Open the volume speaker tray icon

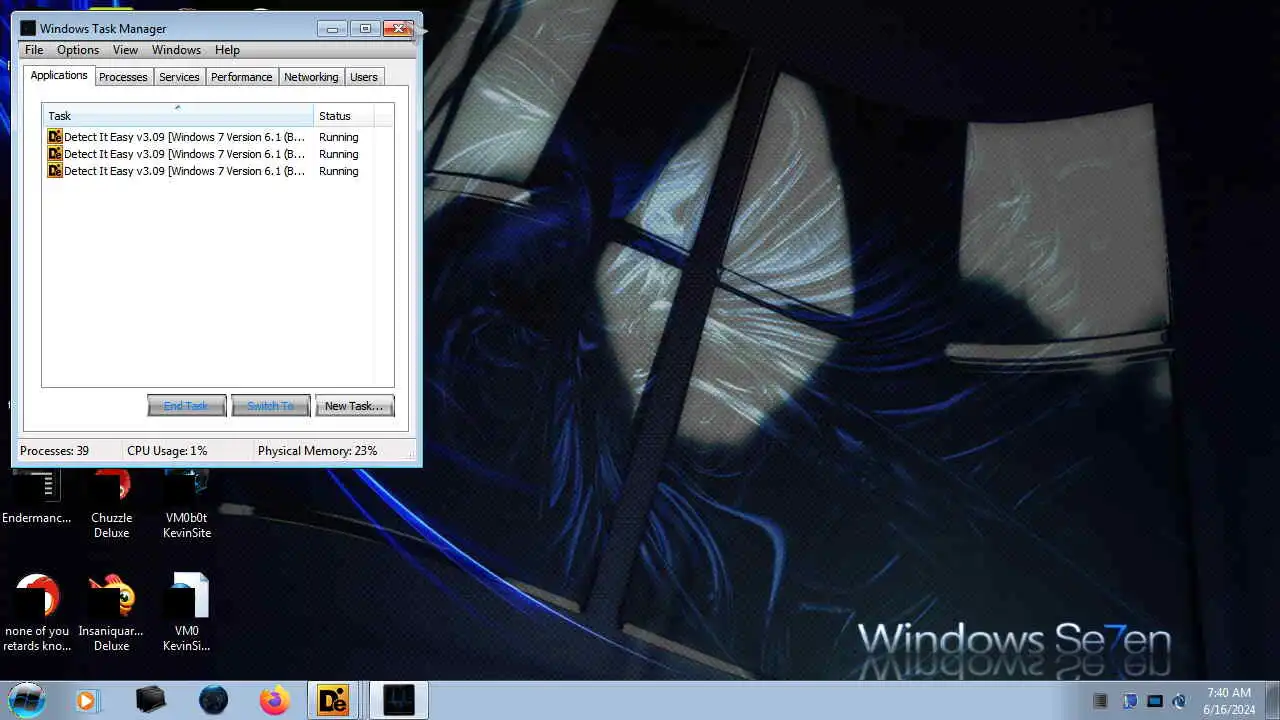[1180, 701]
